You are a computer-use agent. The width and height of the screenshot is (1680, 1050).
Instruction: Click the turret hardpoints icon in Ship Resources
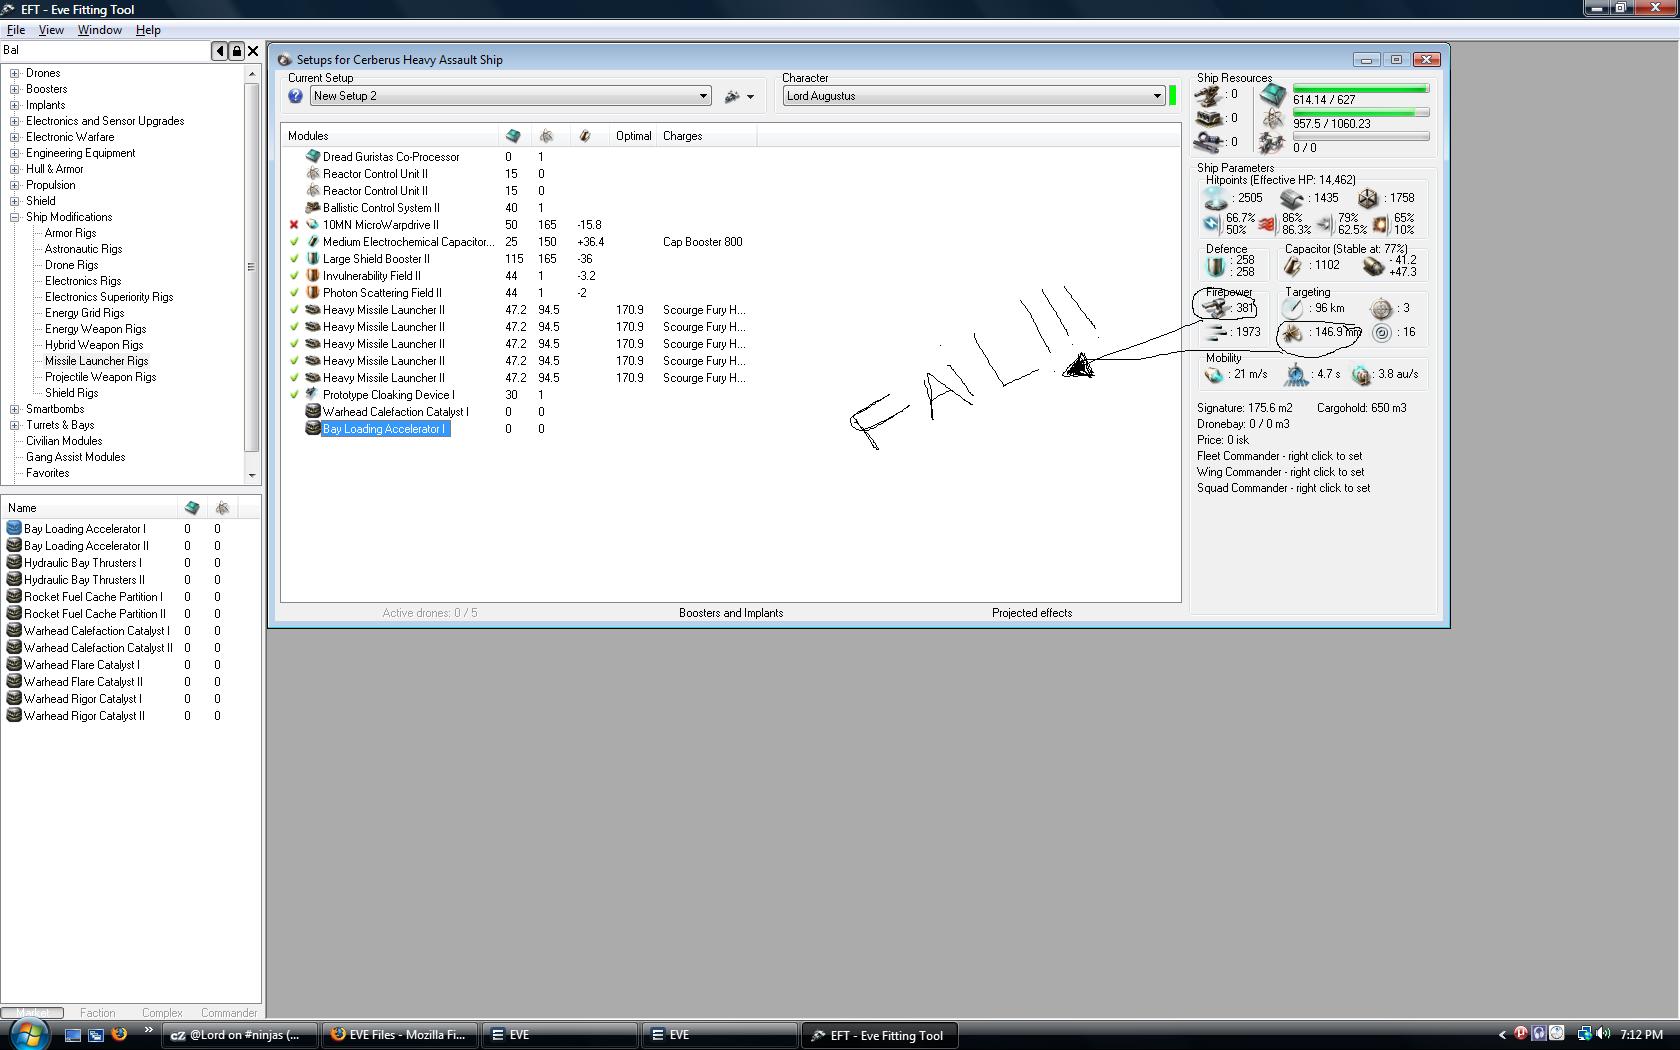(1210, 95)
